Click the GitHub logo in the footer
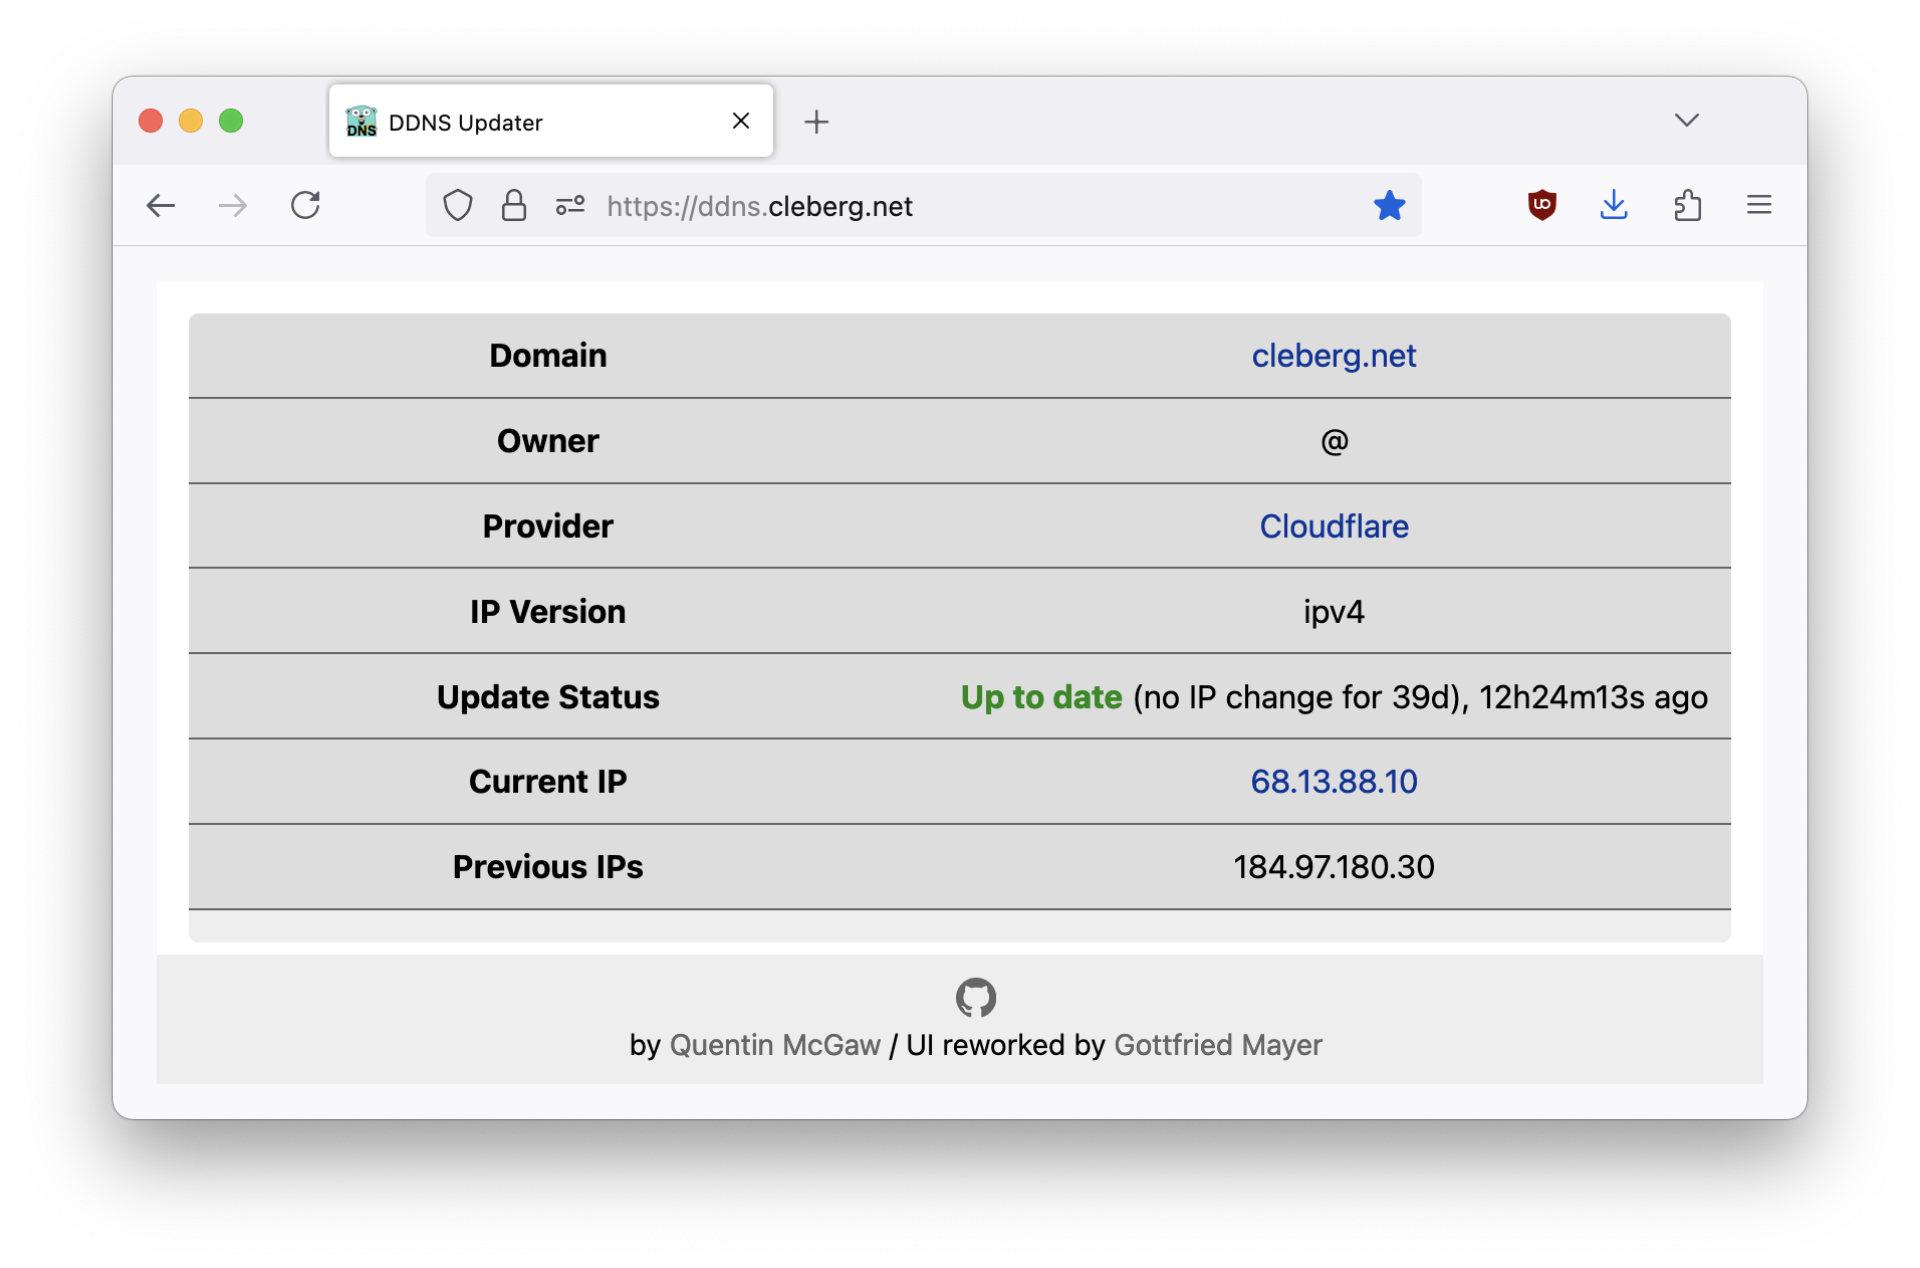 (976, 997)
